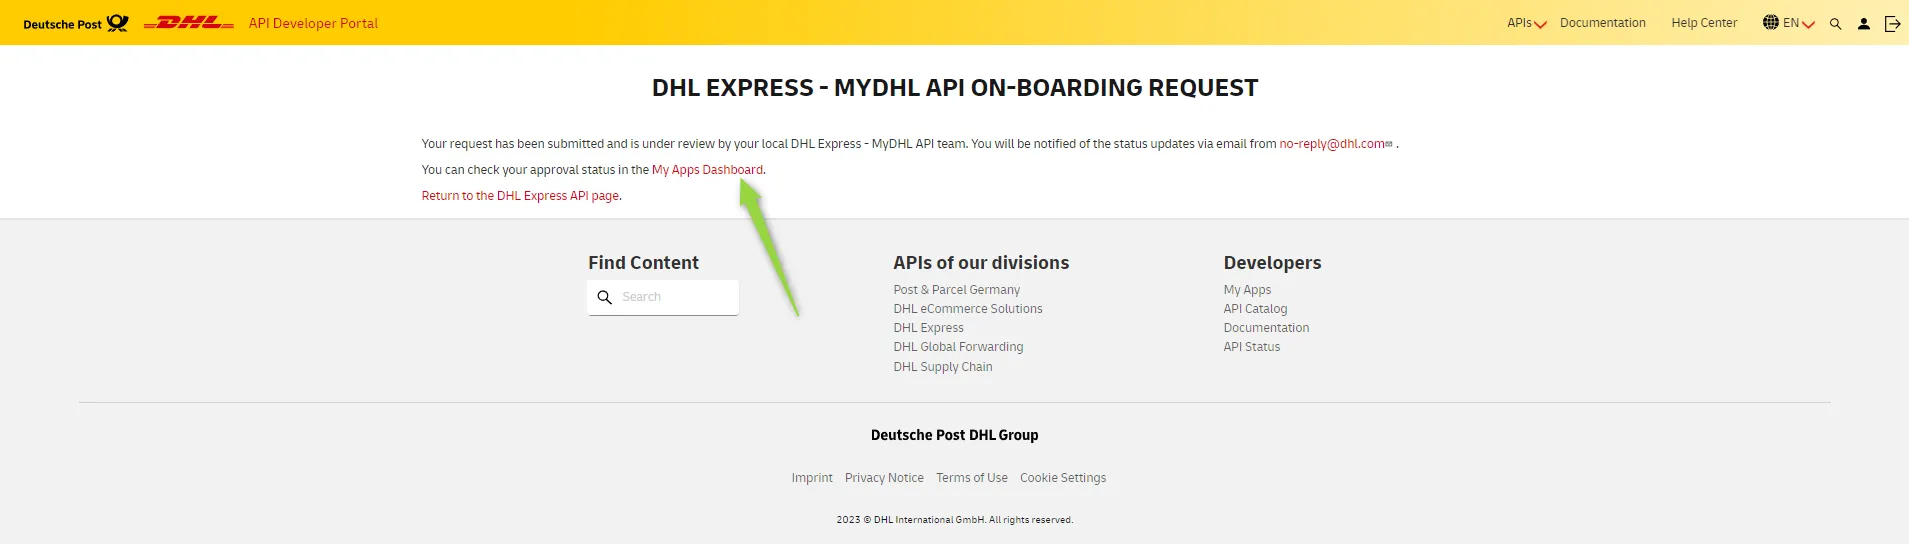This screenshot has width=1909, height=544.
Task: Click the no-reply@dhl.com email link
Action: point(1332,144)
